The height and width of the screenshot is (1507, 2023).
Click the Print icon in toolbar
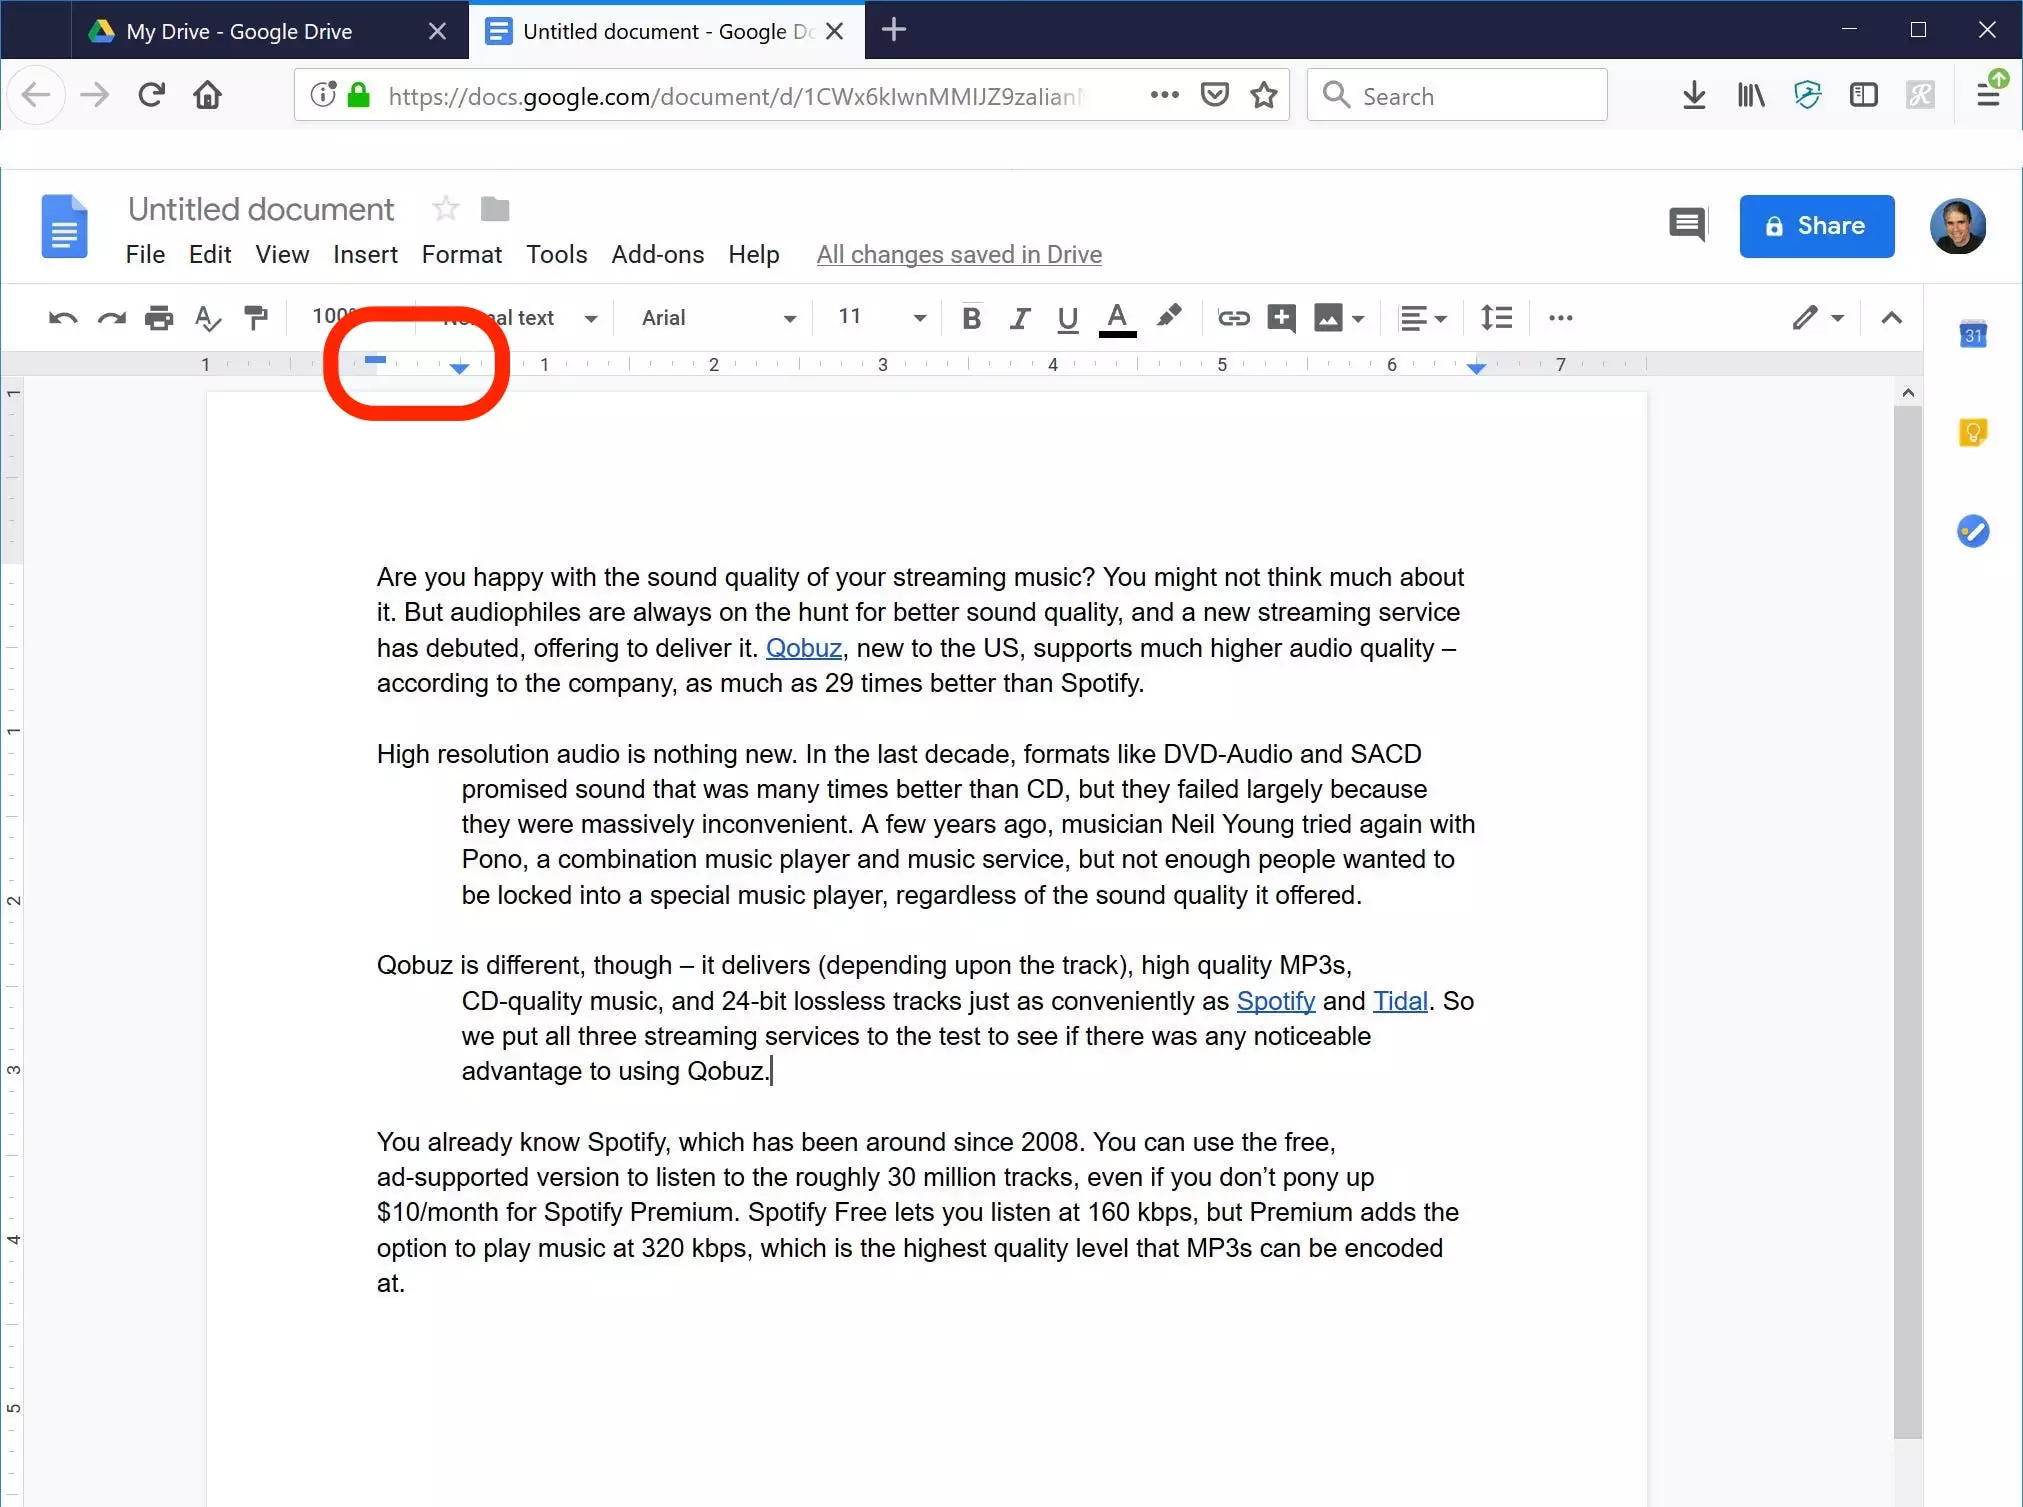(159, 319)
